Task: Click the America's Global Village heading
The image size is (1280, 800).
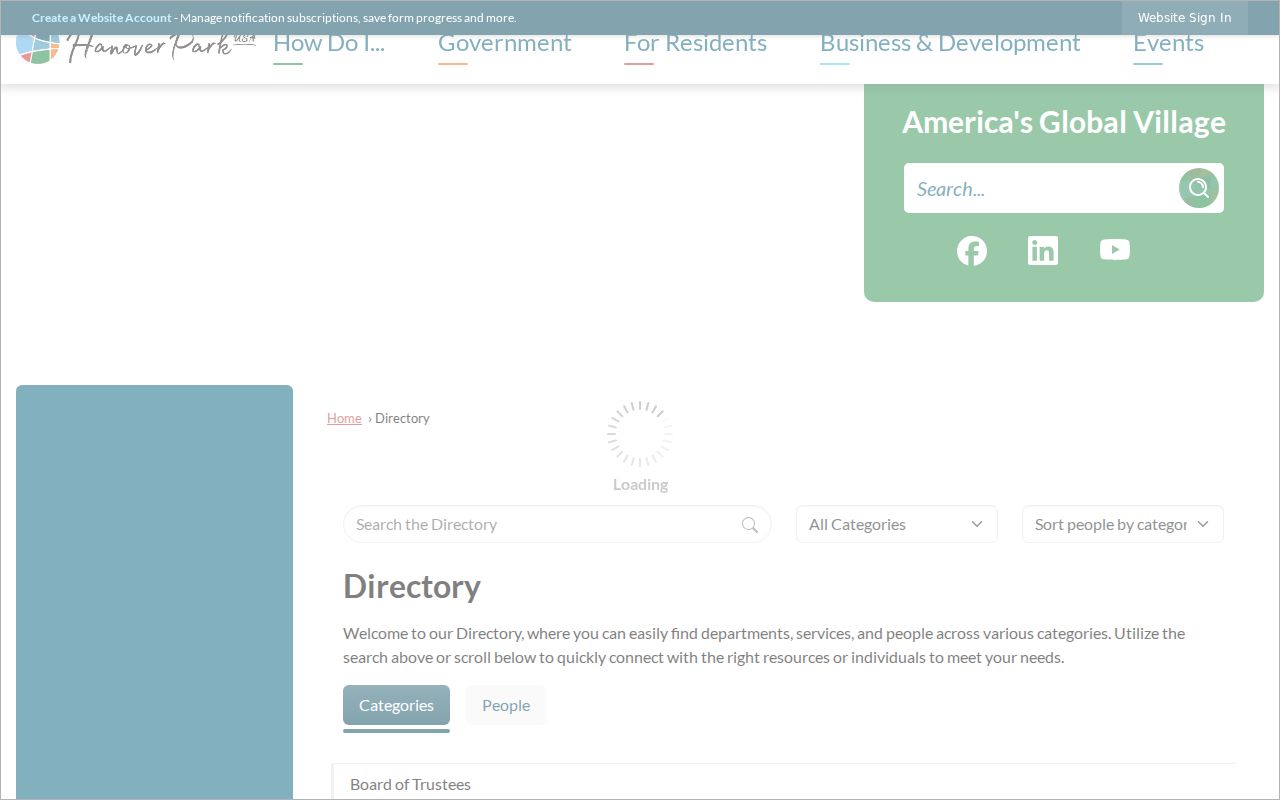Action: [x=1064, y=122]
